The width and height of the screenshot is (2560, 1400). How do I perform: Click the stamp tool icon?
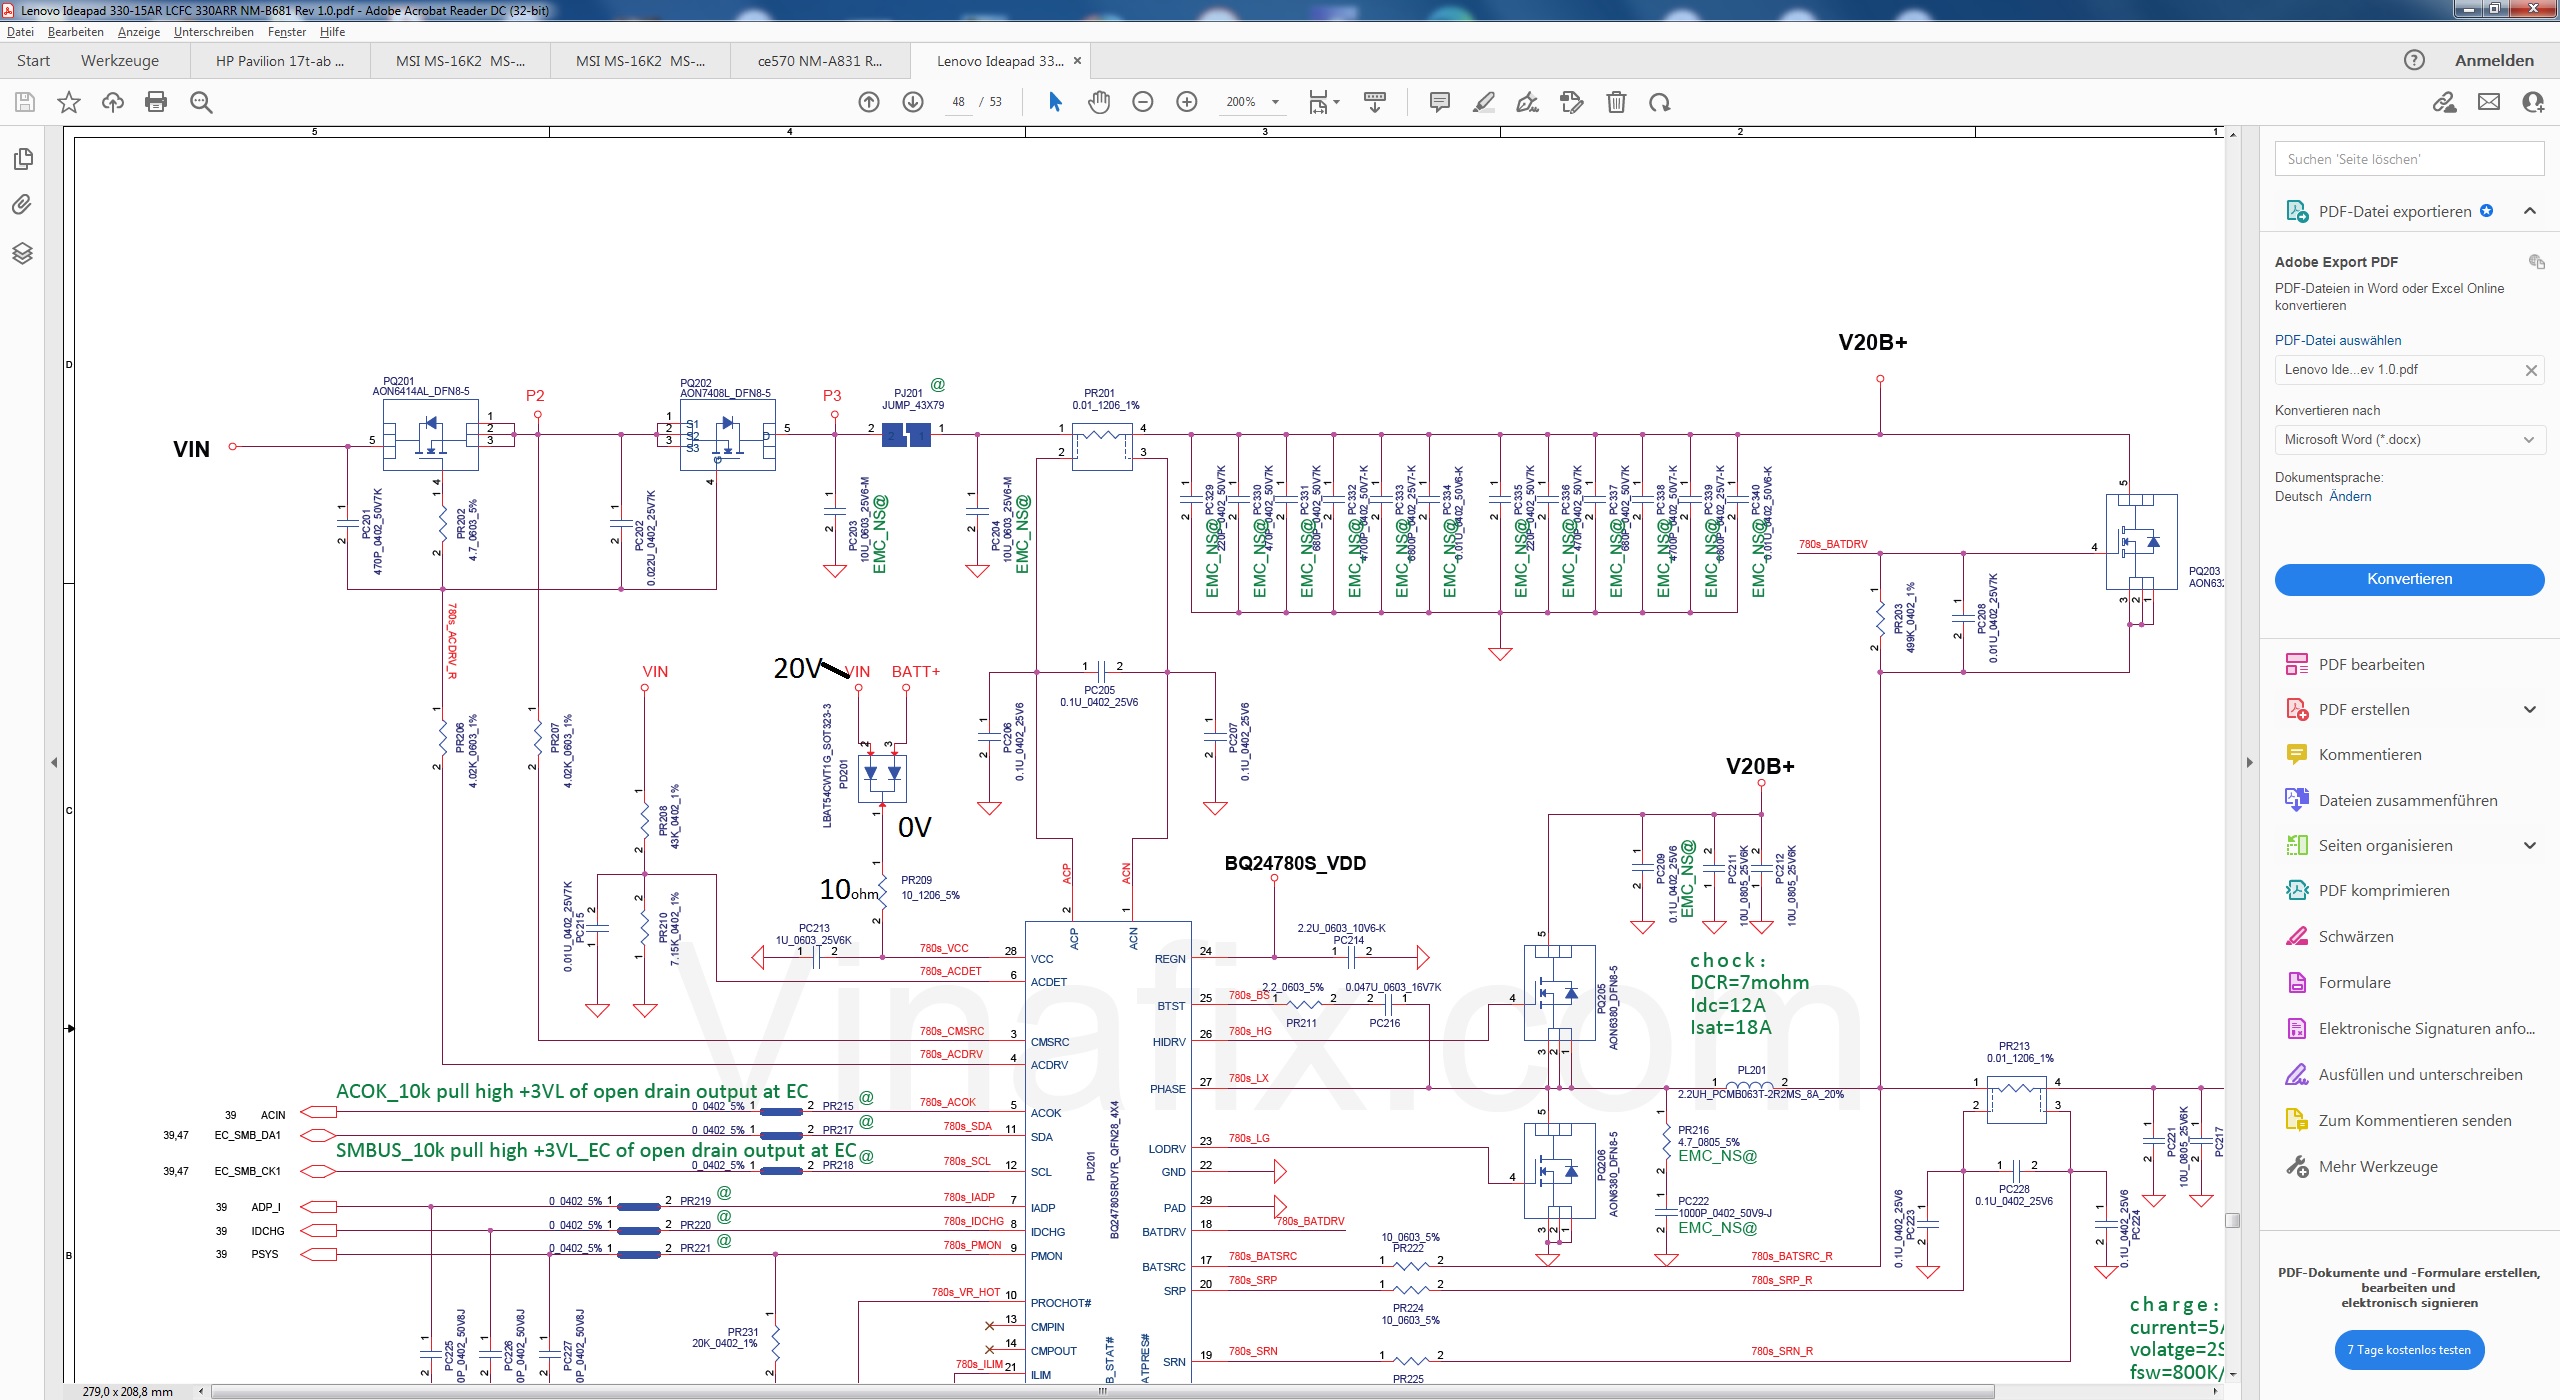(x=1572, y=102)
